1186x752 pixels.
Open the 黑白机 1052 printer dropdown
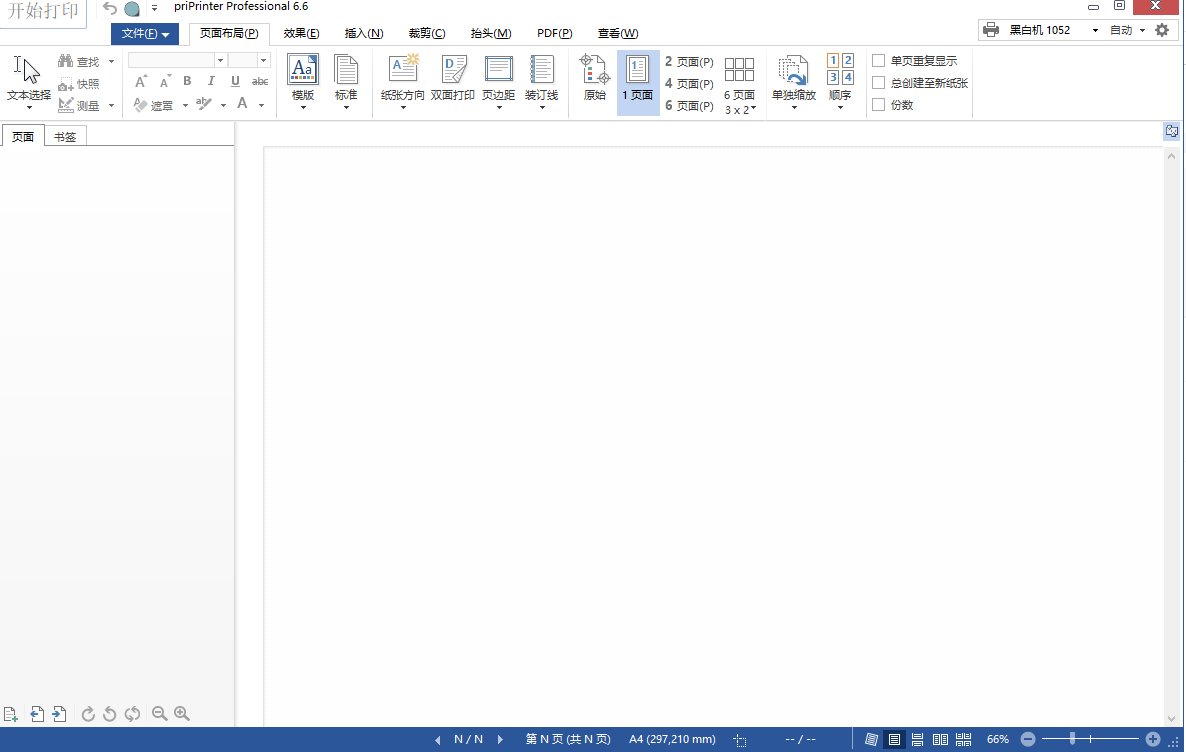click(1095, 29)
